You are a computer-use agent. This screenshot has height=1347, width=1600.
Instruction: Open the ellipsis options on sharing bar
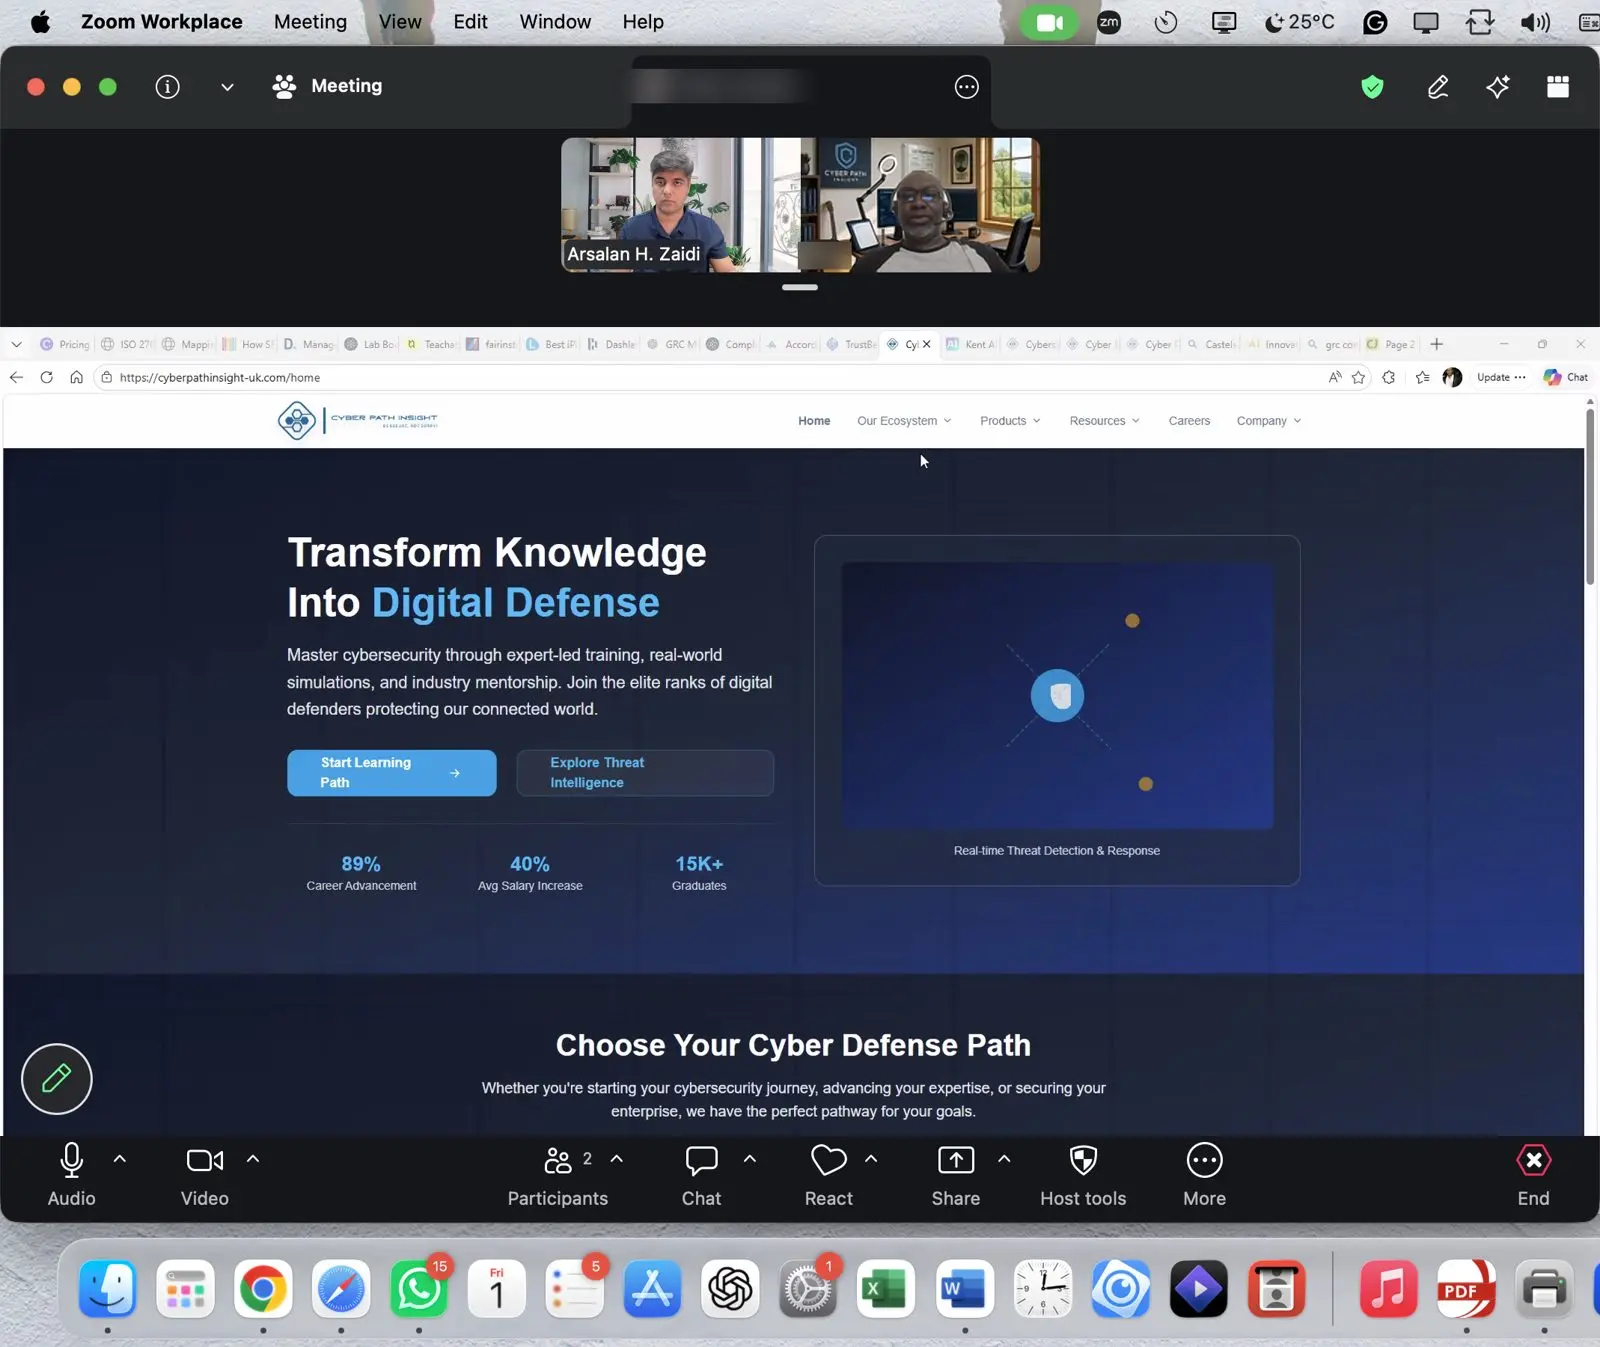(x=966, y=87)
